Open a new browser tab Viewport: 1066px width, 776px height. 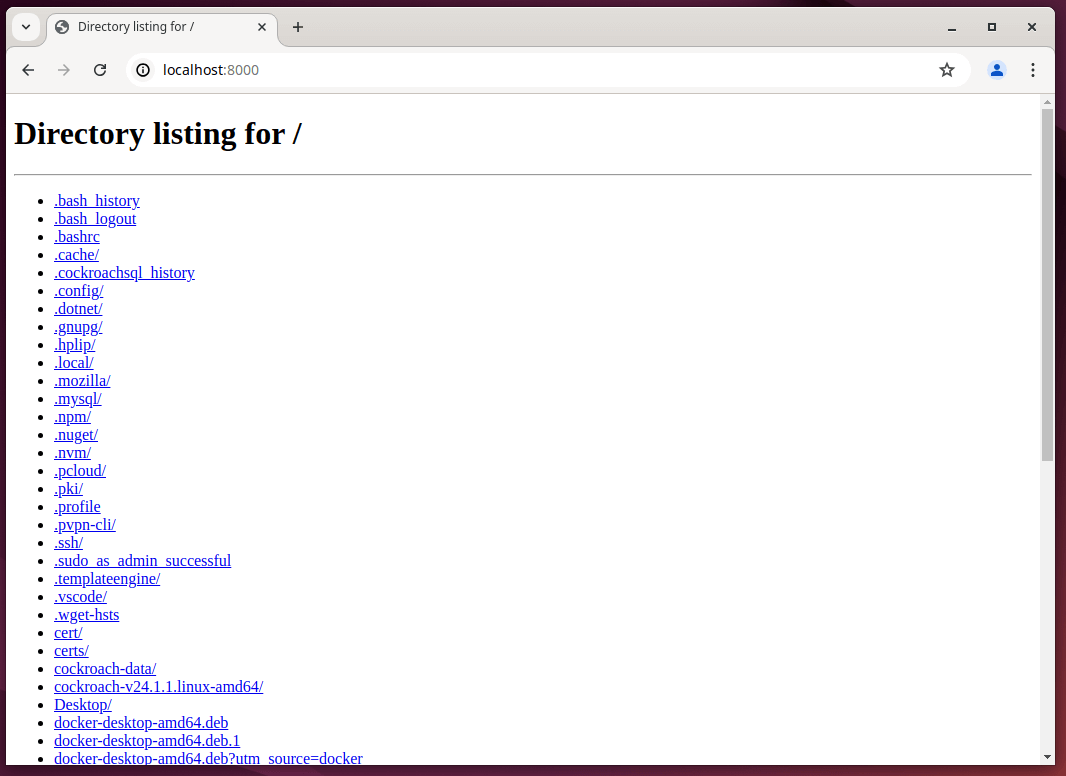298,27
